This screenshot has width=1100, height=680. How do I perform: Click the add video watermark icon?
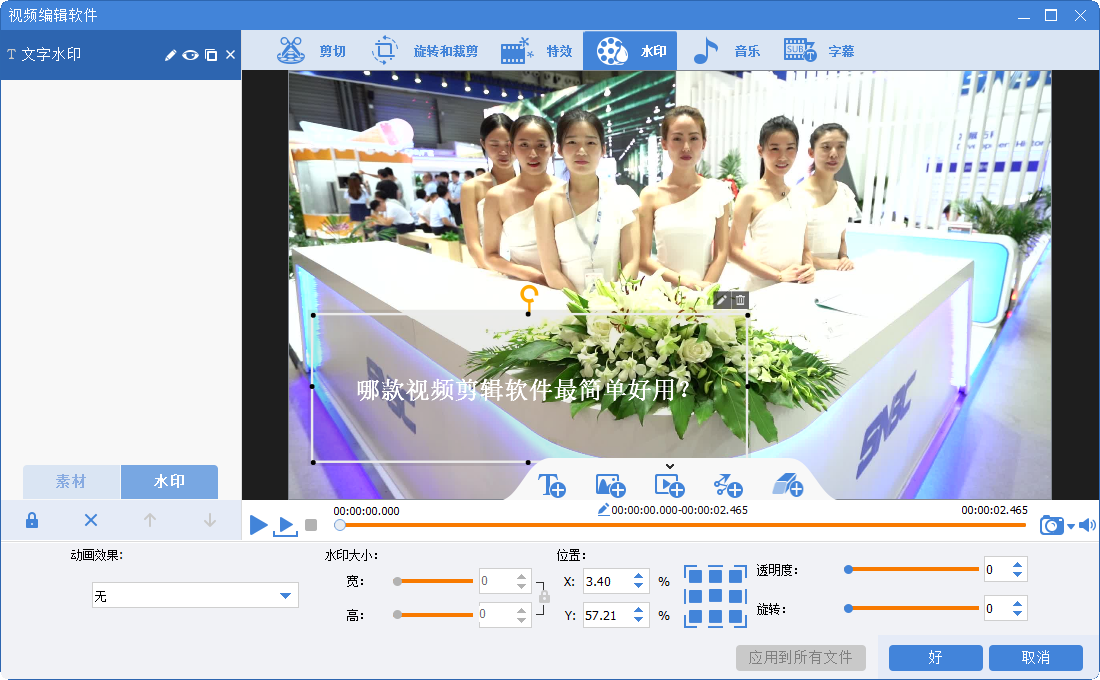coord(669,485)
